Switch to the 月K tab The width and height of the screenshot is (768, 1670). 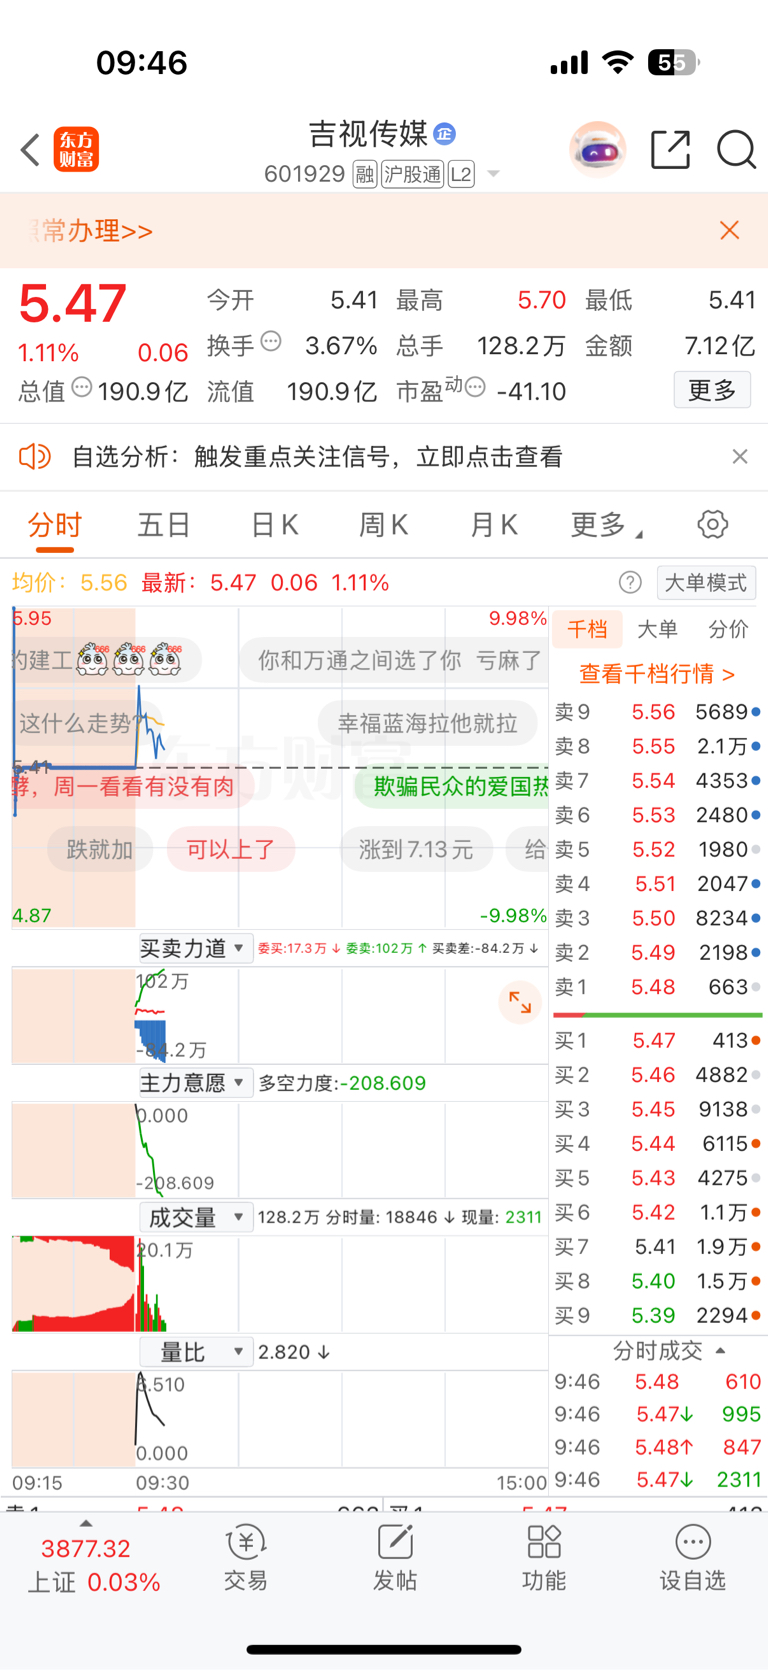tap(494, 525)
